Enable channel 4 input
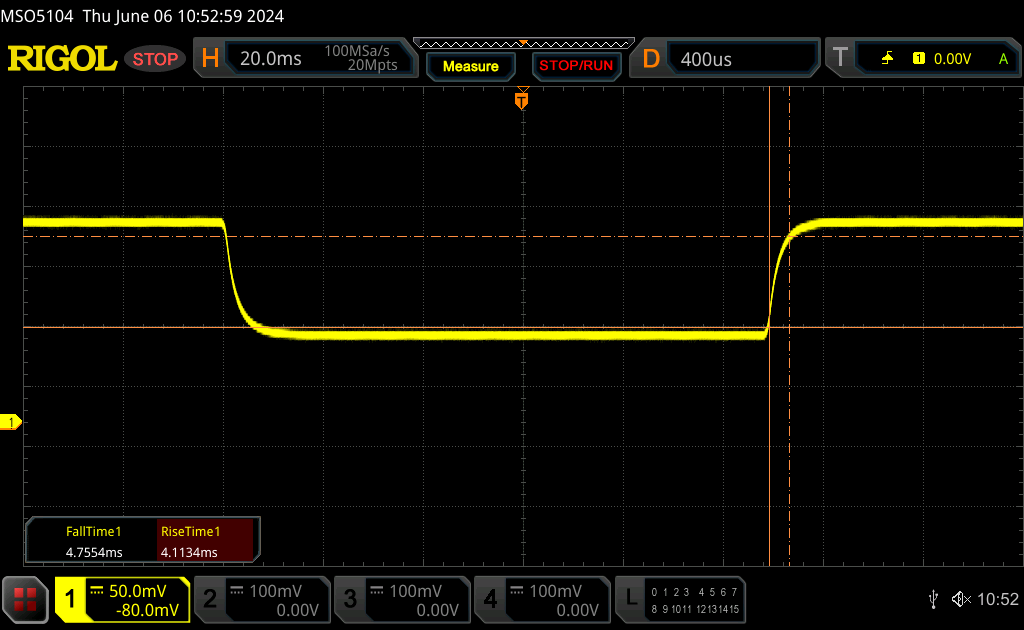 [540, 599]
